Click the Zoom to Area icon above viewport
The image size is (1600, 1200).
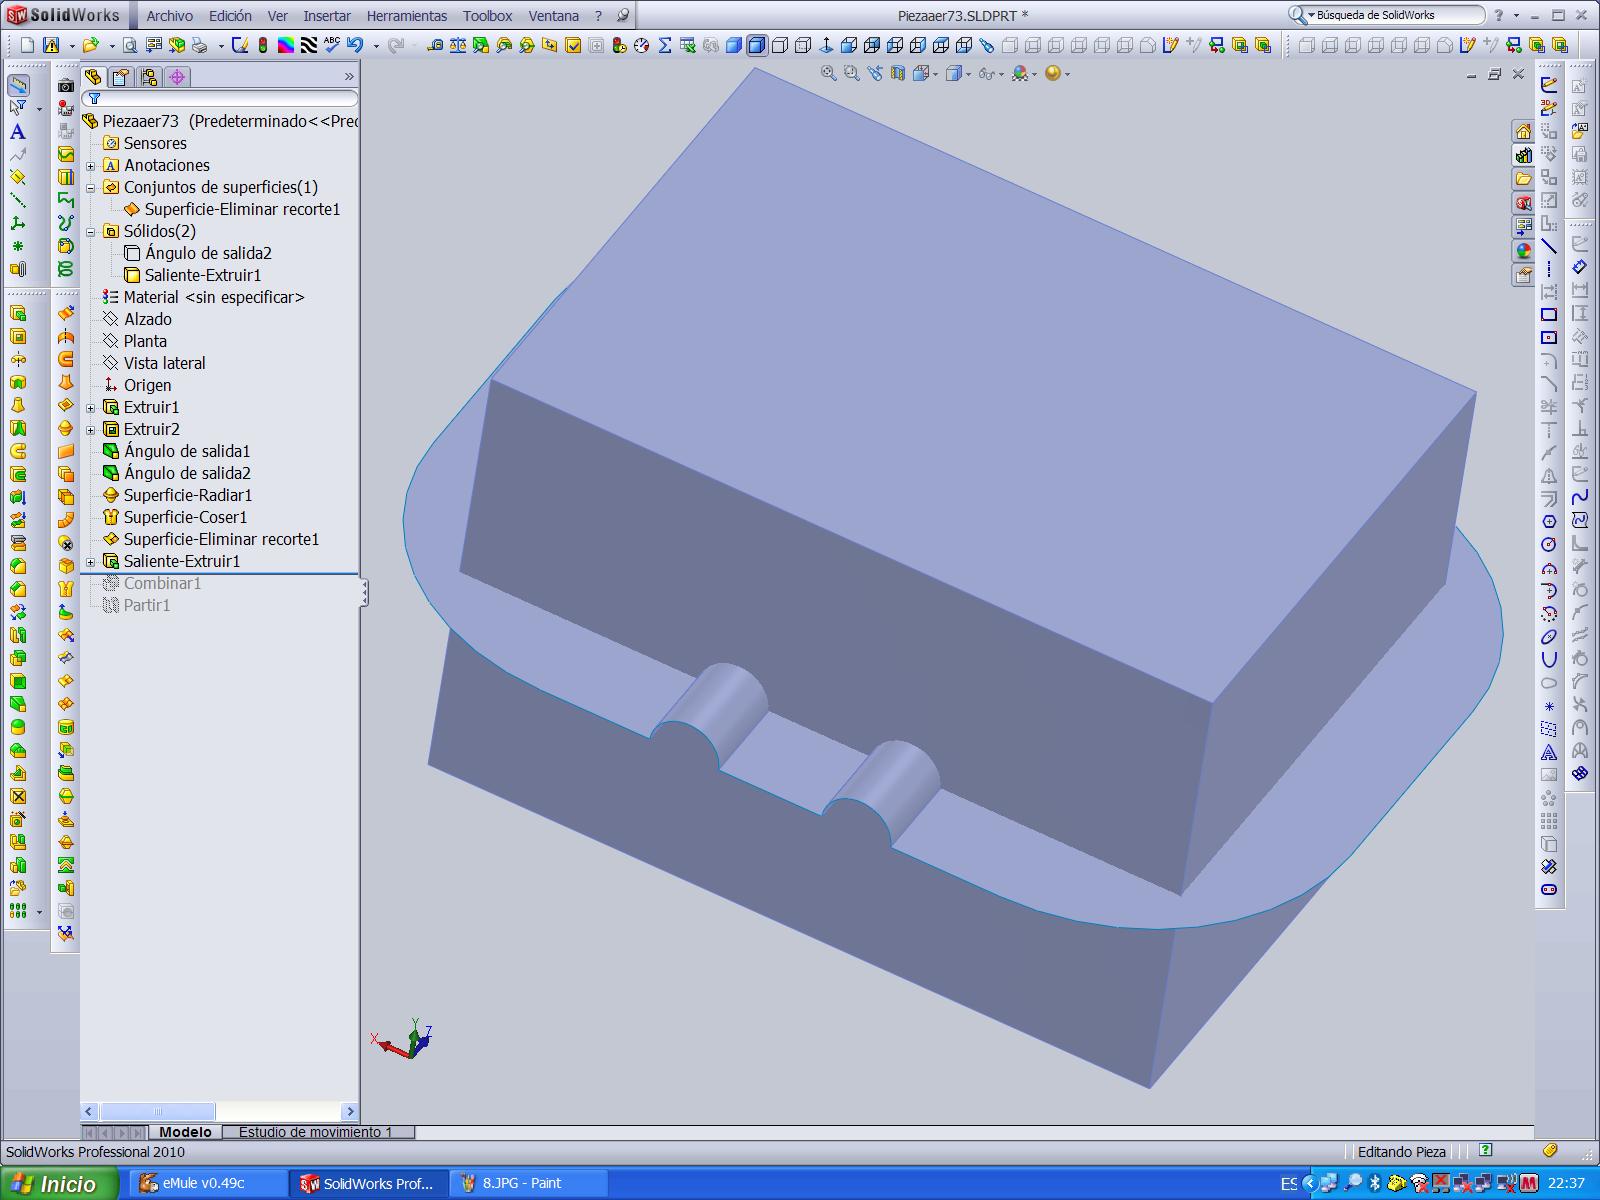[852, 73]
